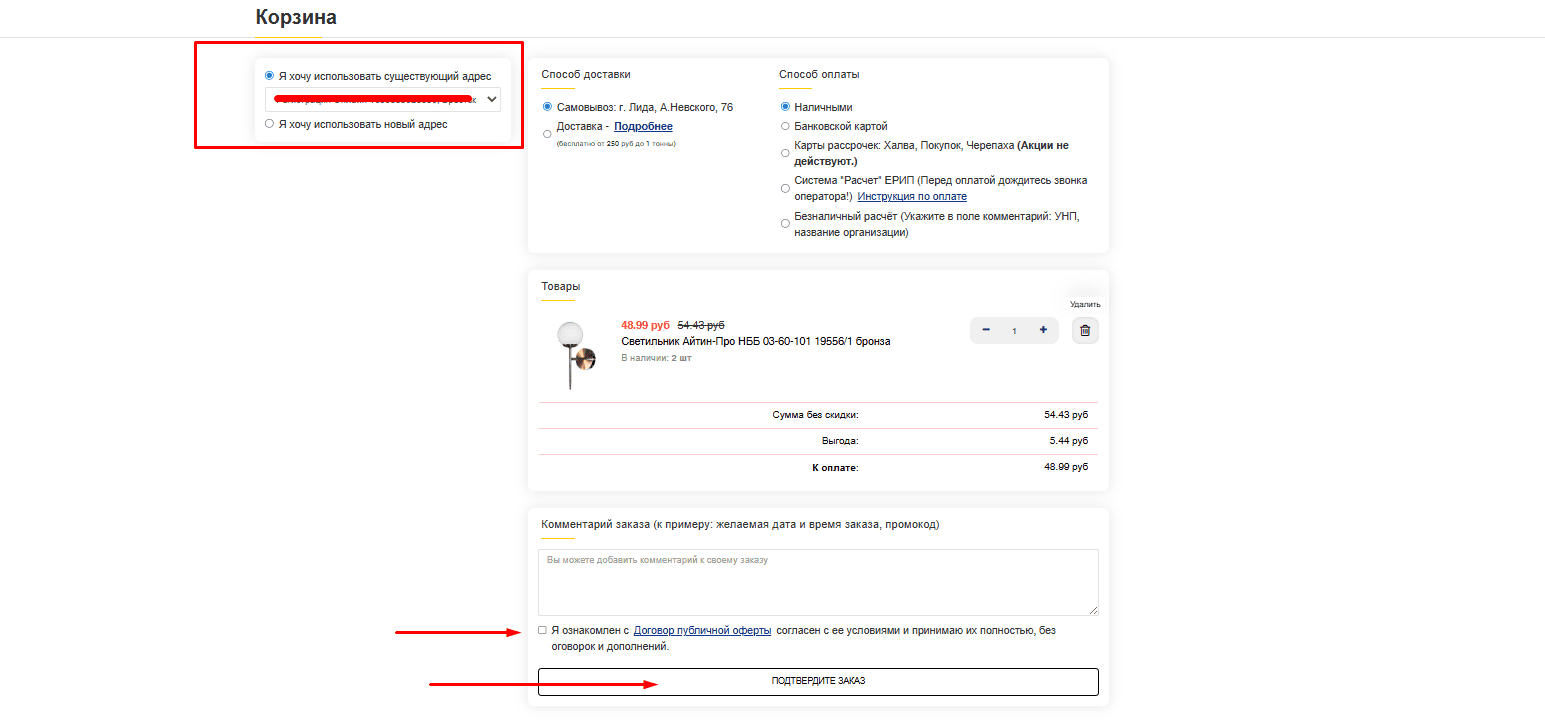Decrease product quantity with minus button
This screenshot has height=726, width=1545.
click(986, 330)
